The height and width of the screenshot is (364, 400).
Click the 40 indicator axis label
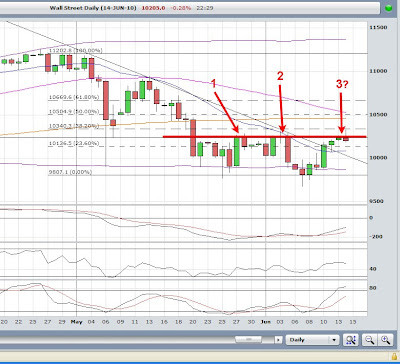pos(373,269)
